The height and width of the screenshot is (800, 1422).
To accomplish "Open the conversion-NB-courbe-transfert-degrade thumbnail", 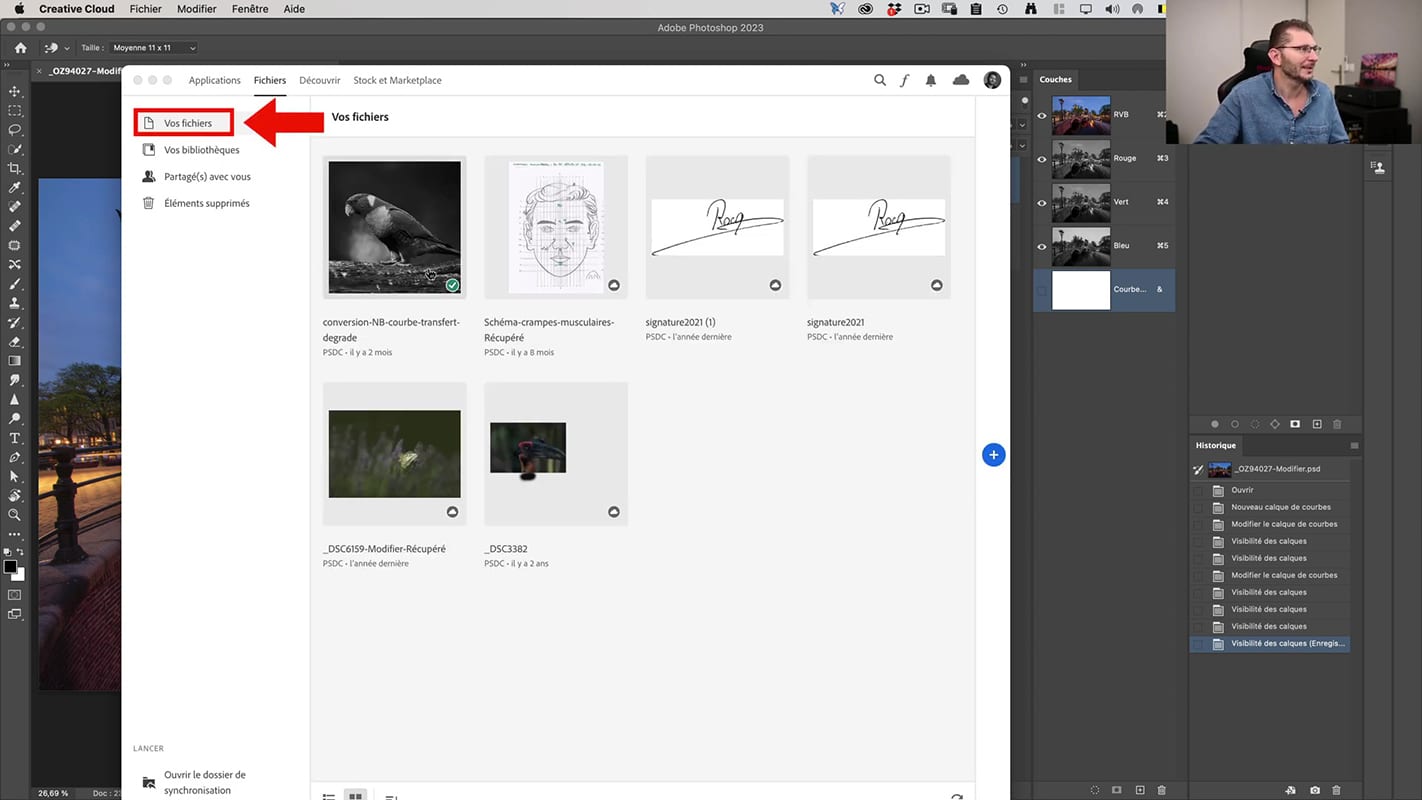I will [x=395, y=227].
